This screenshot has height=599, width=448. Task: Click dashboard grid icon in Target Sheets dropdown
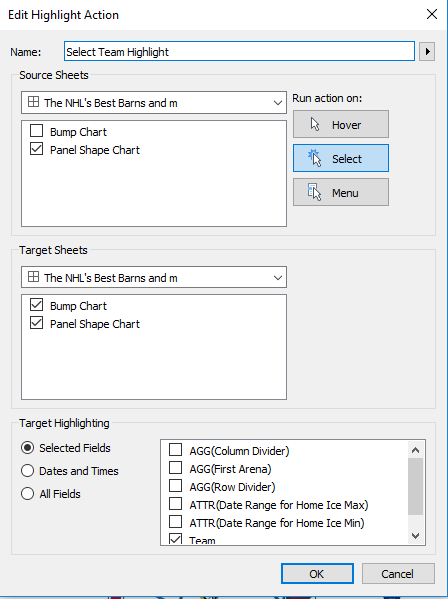pyautogui.click(x=34, y=277)
